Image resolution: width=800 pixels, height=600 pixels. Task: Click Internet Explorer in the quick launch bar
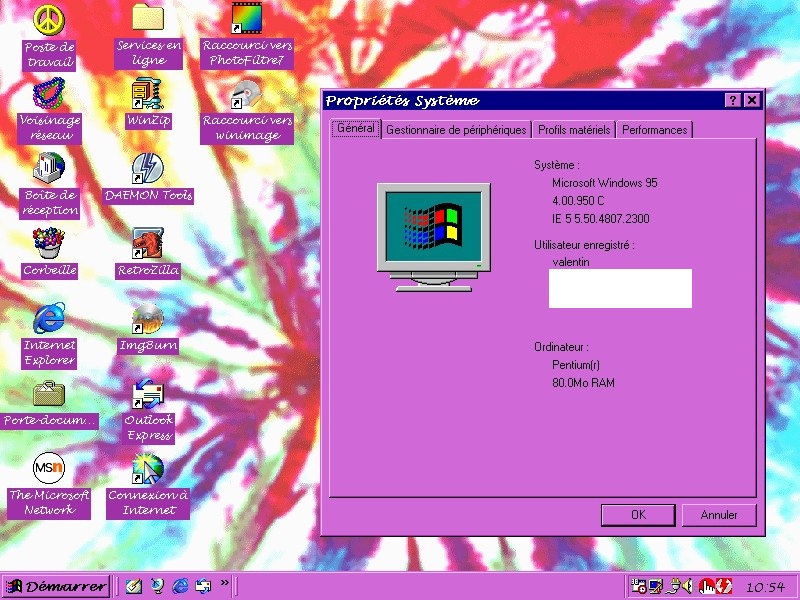181,586
